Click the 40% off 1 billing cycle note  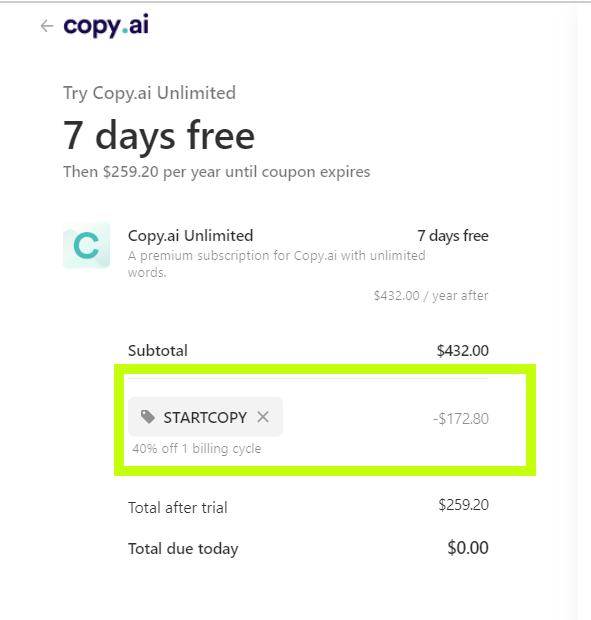pos(196,448)
